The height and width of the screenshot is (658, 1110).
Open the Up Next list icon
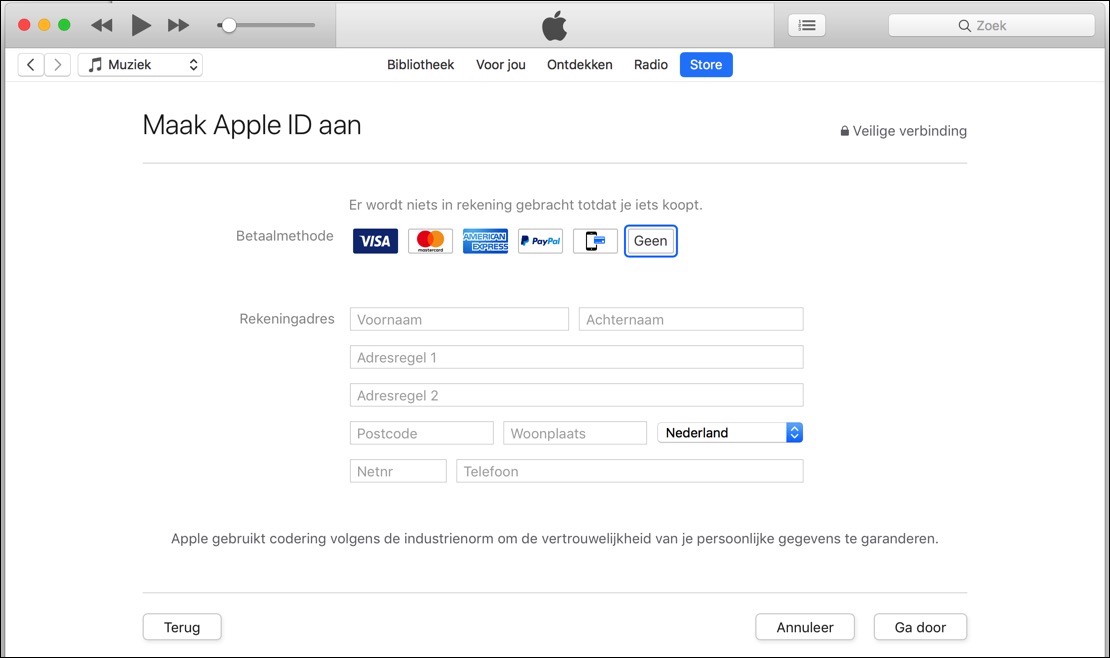coord(806,25)
